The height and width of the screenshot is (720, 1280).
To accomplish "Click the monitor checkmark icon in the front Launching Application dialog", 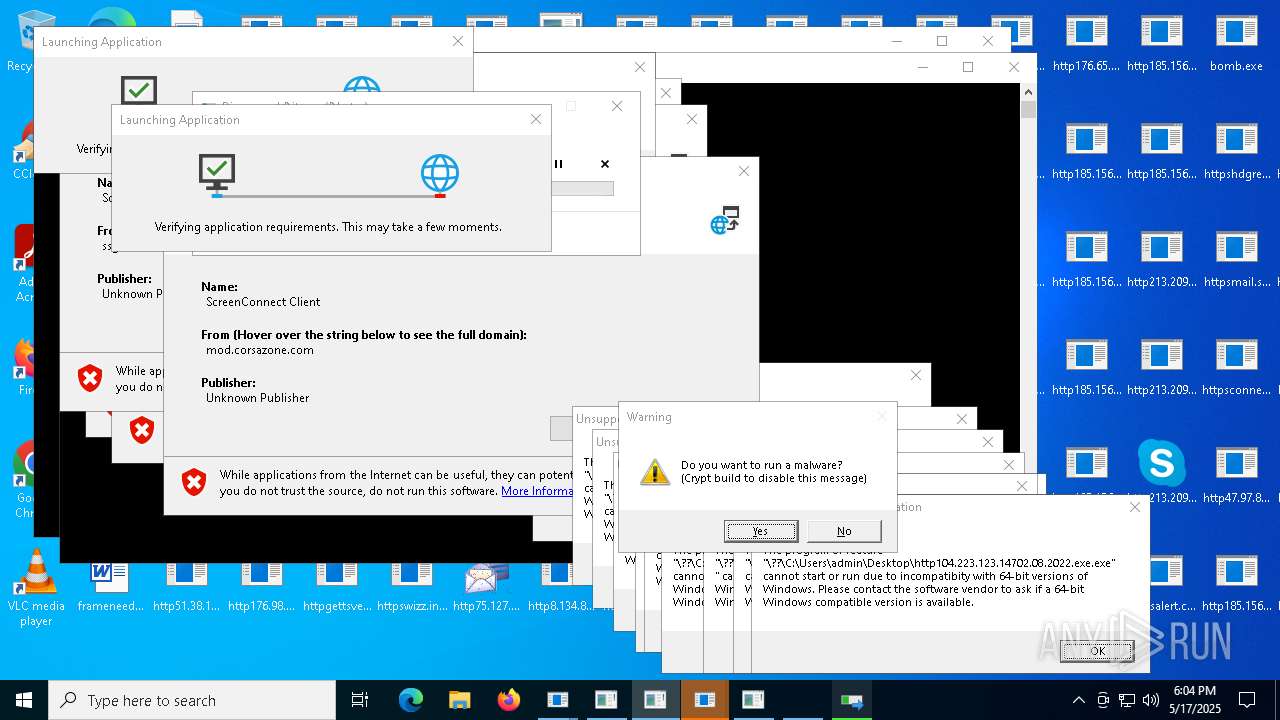I will 216,172.
